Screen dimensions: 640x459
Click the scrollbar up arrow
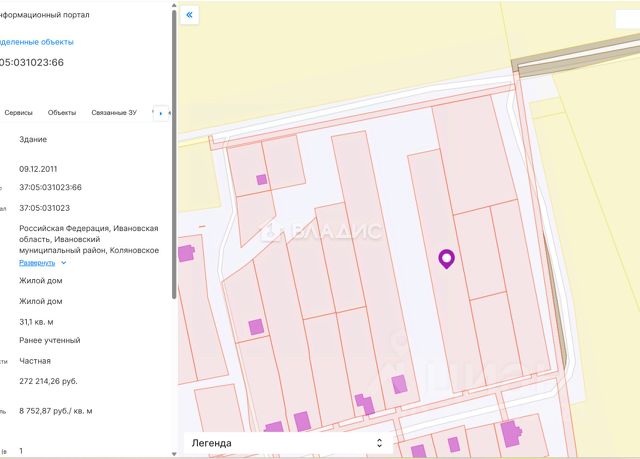point(174,5)
